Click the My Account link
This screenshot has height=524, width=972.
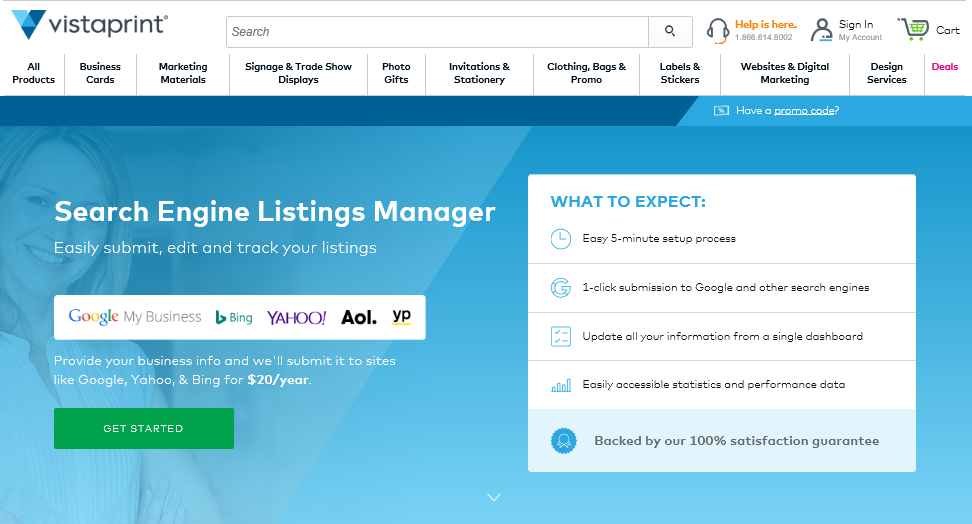860,37
